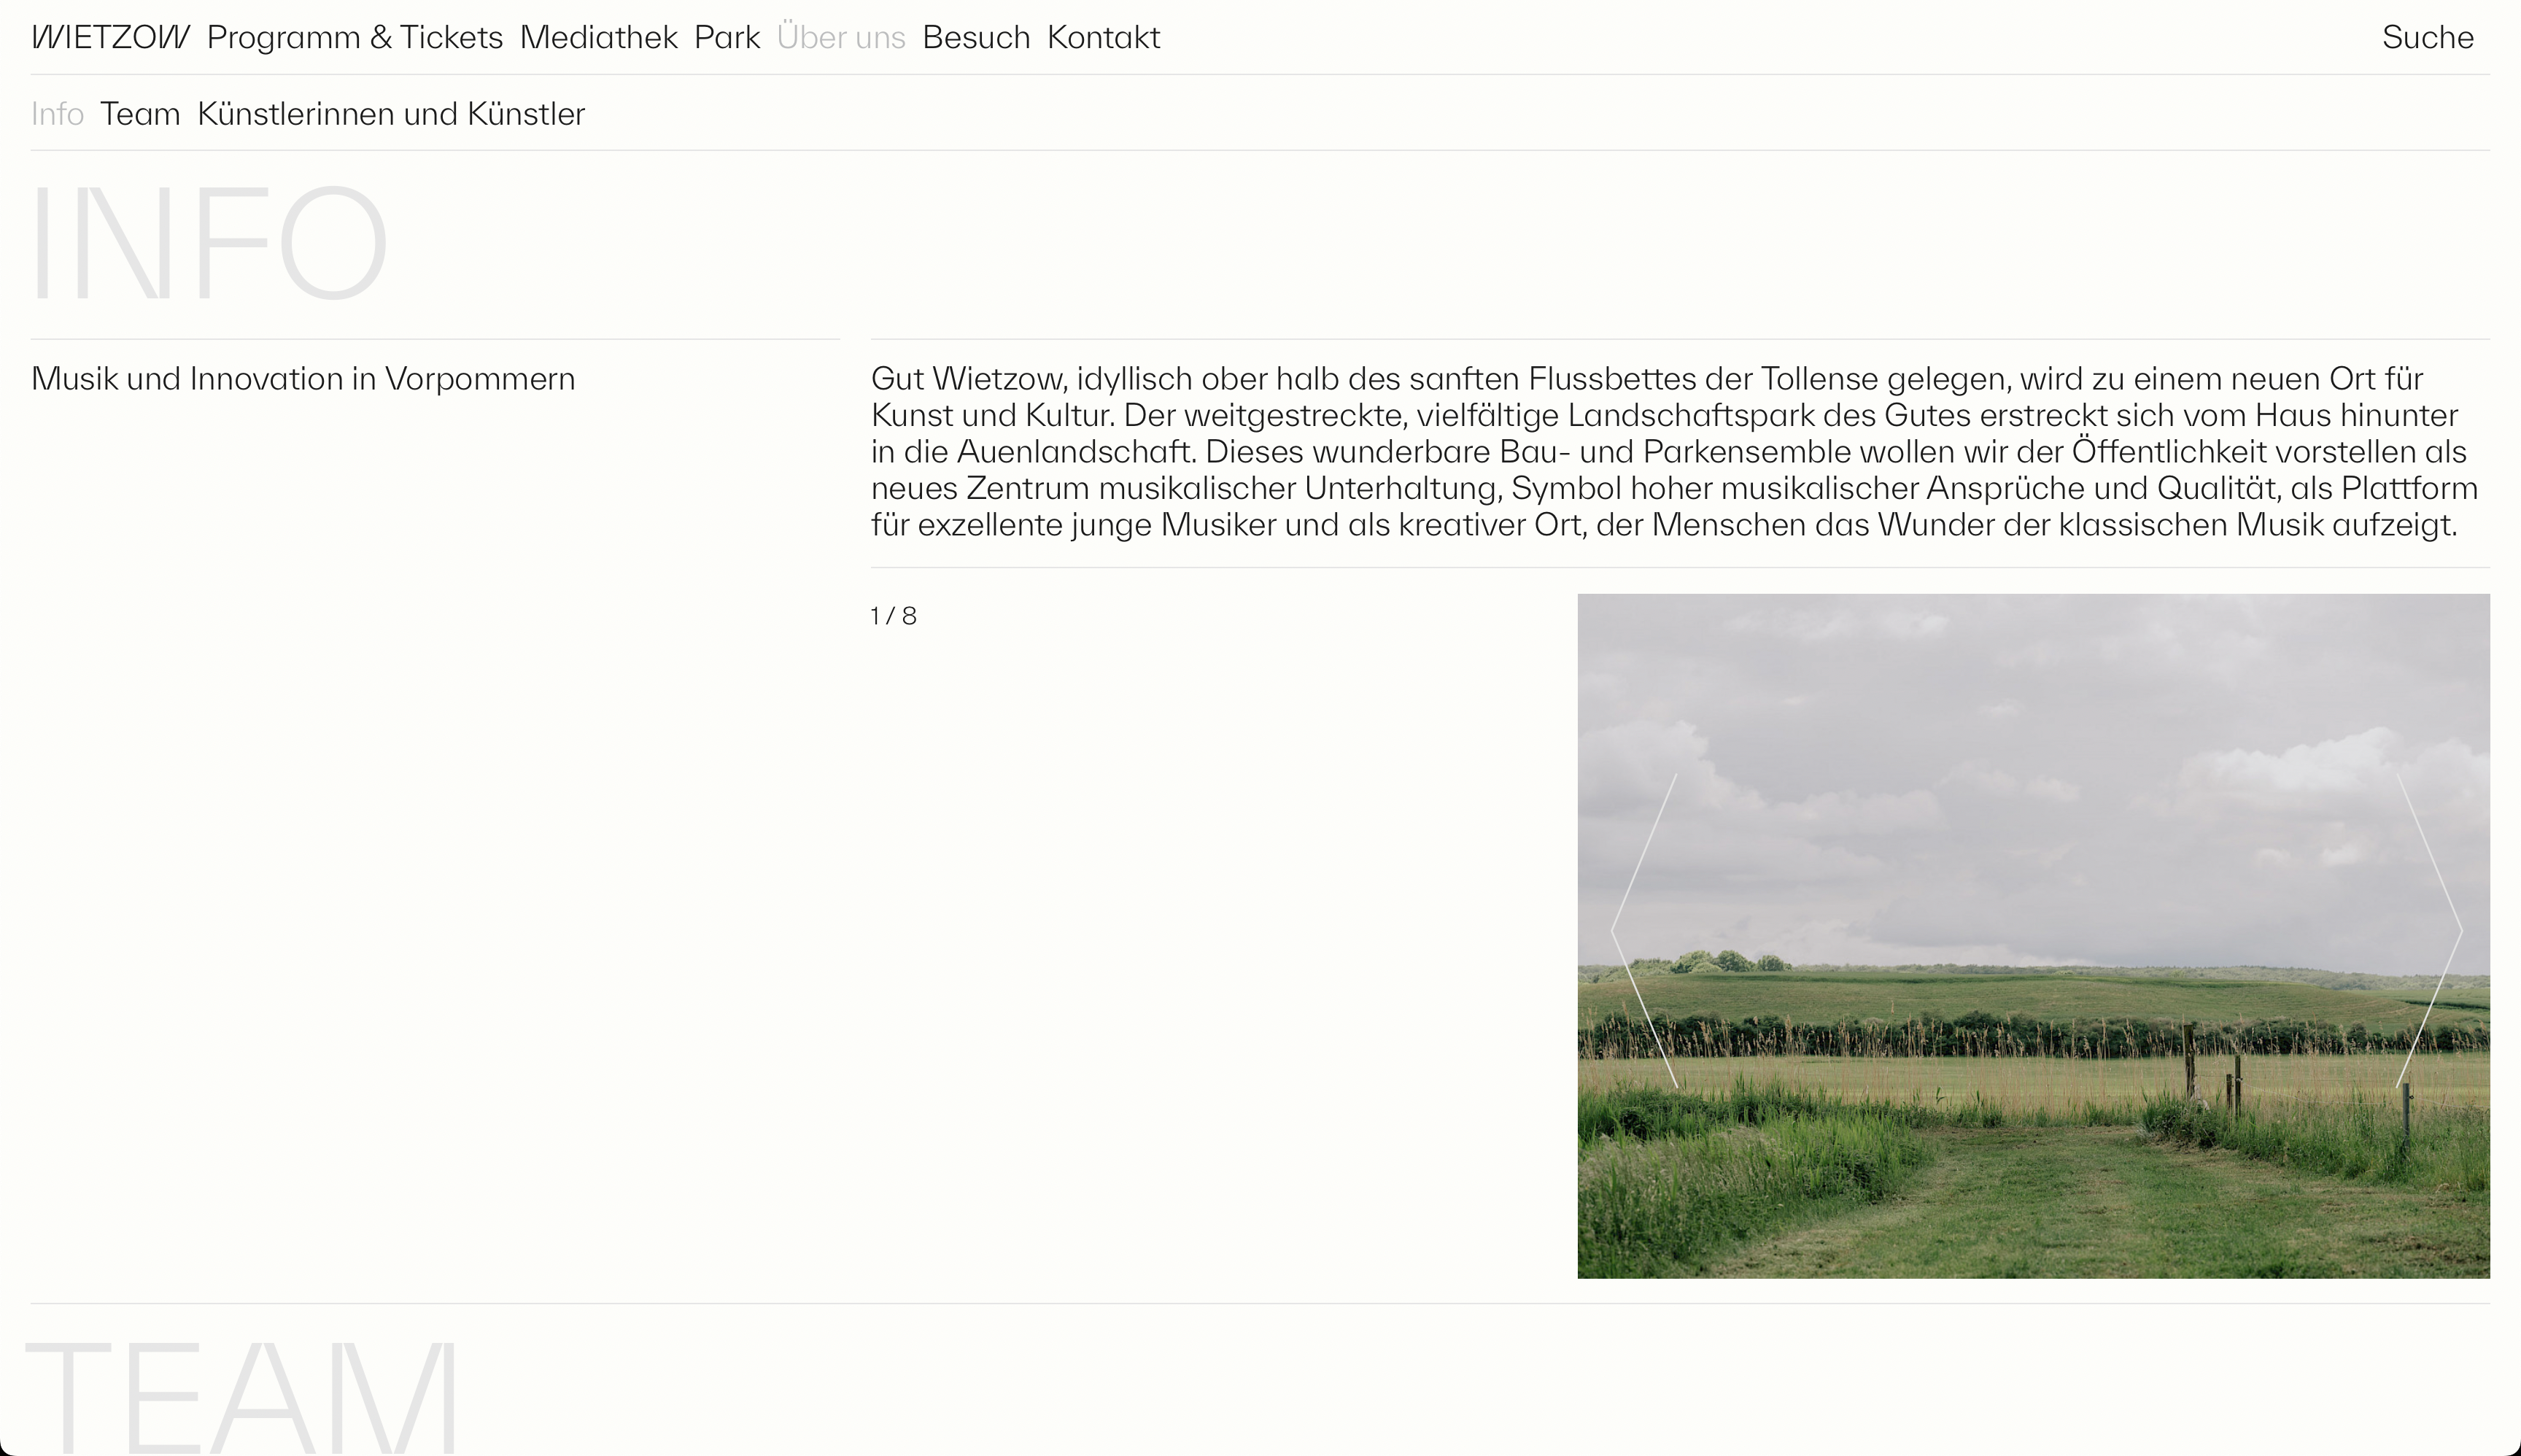This screenshot has width=2521, height=1456.
Task: Switch to the Team sub-tab
Action: 140,114
